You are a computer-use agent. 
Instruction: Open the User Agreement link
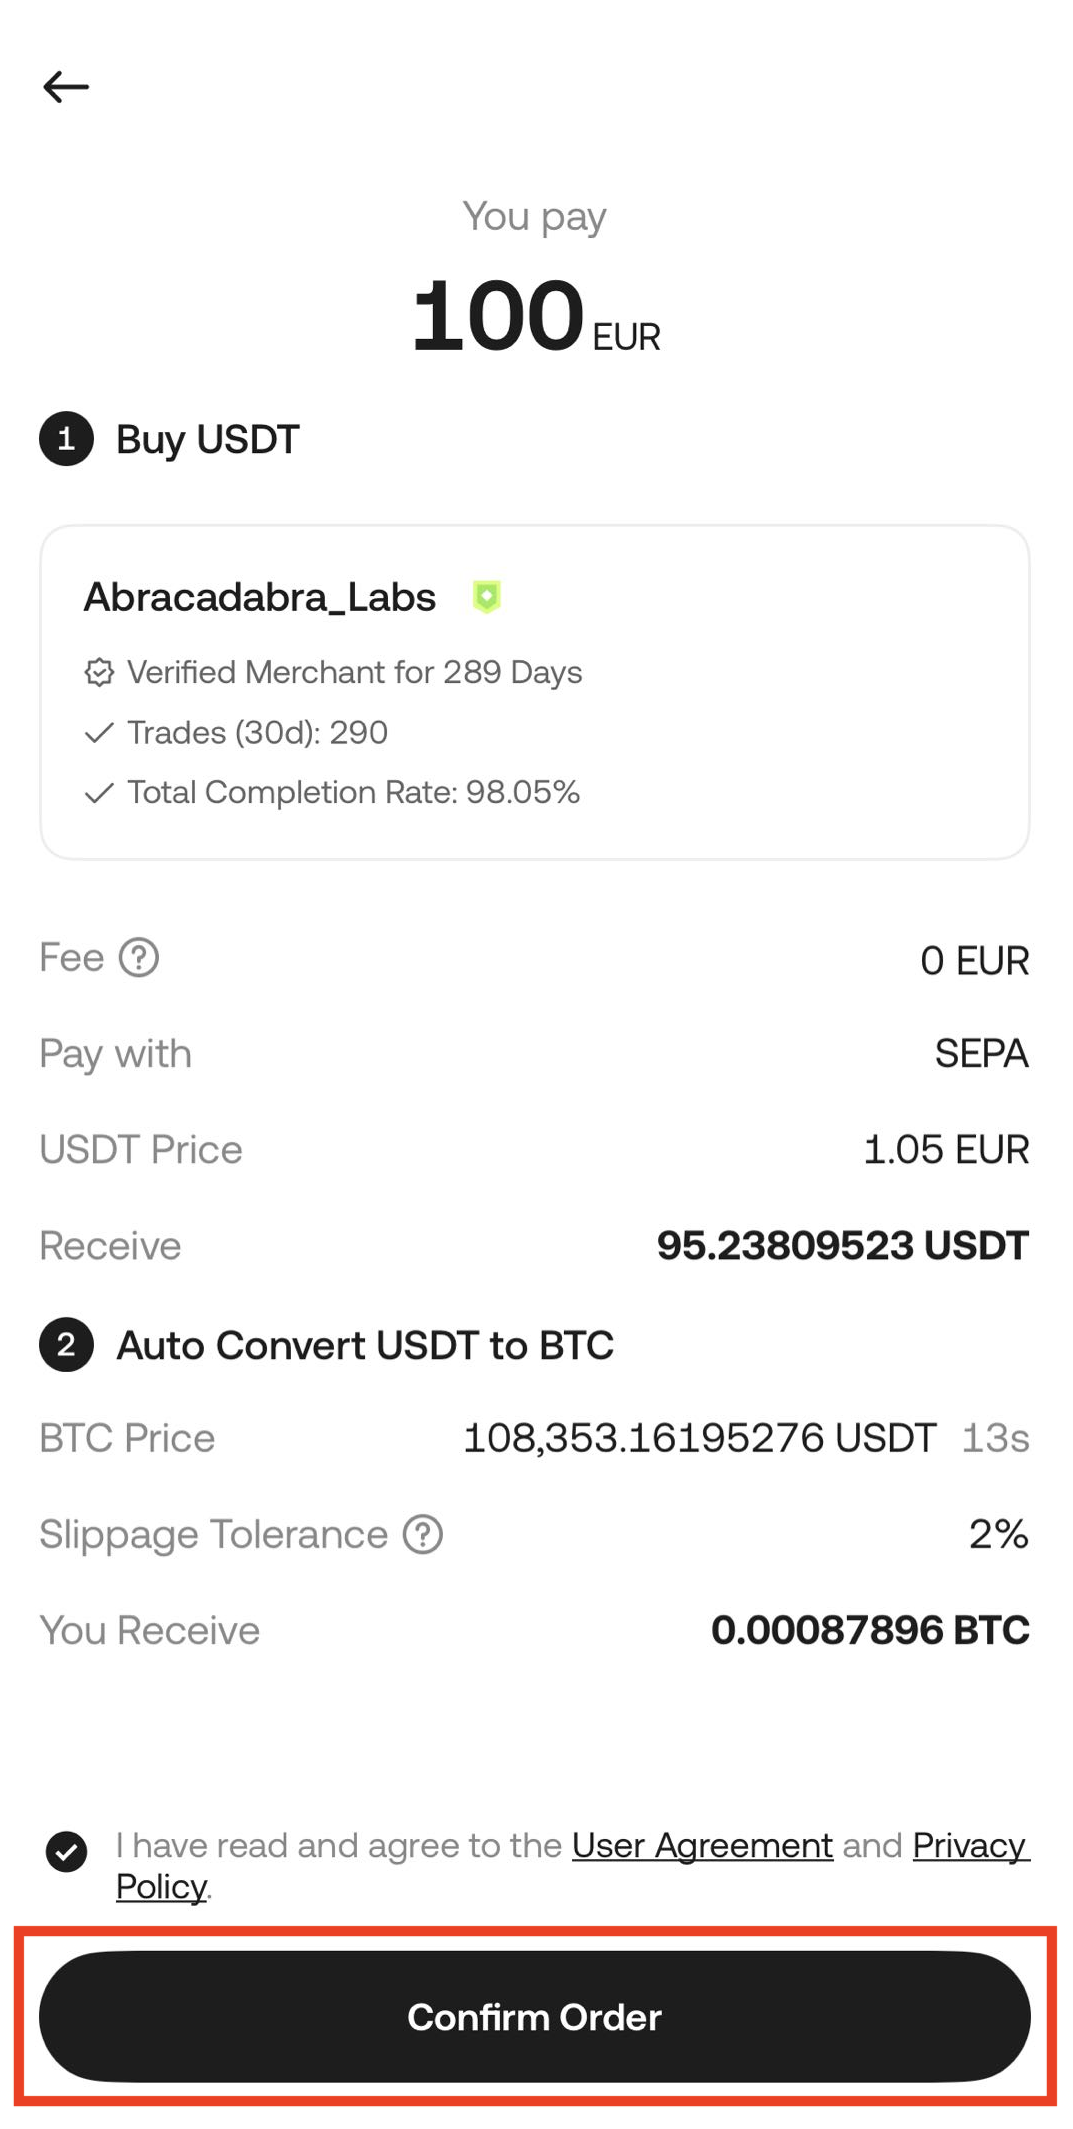[x=702, y=1845]
